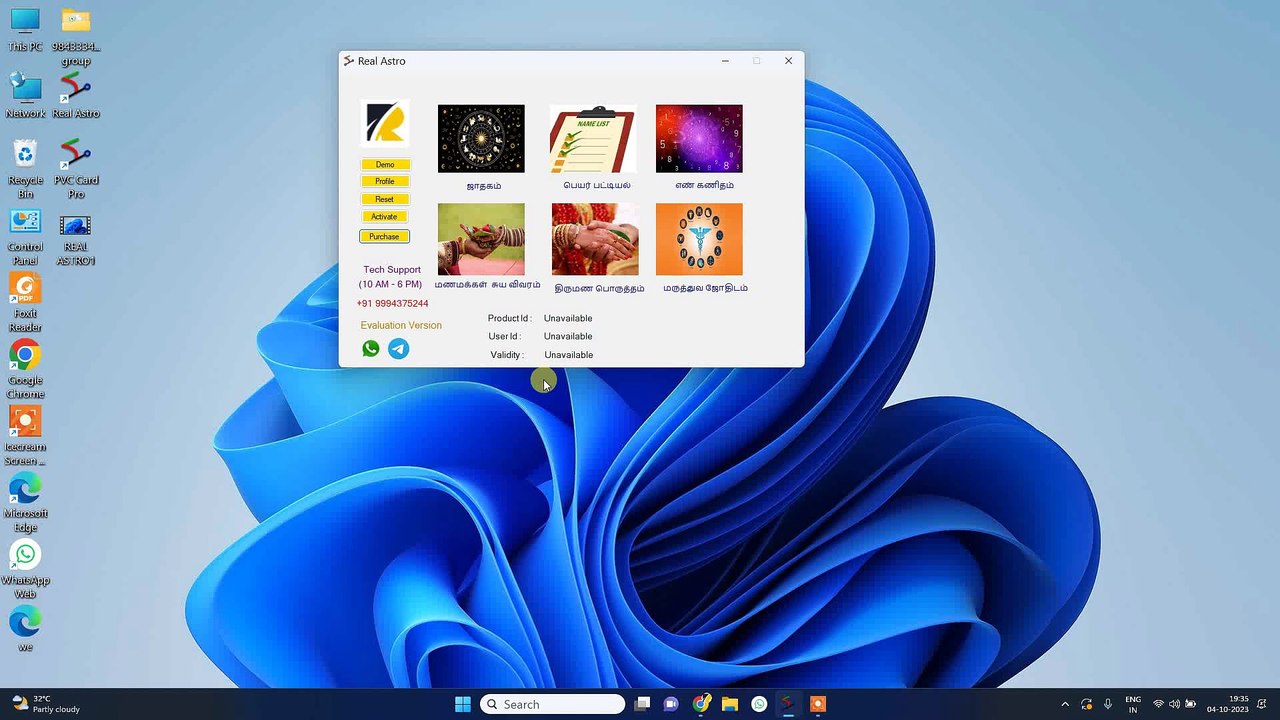Open the Wi-Fi network tray icon
This screenshot has width=1280, height=720.
[1158, 704]
